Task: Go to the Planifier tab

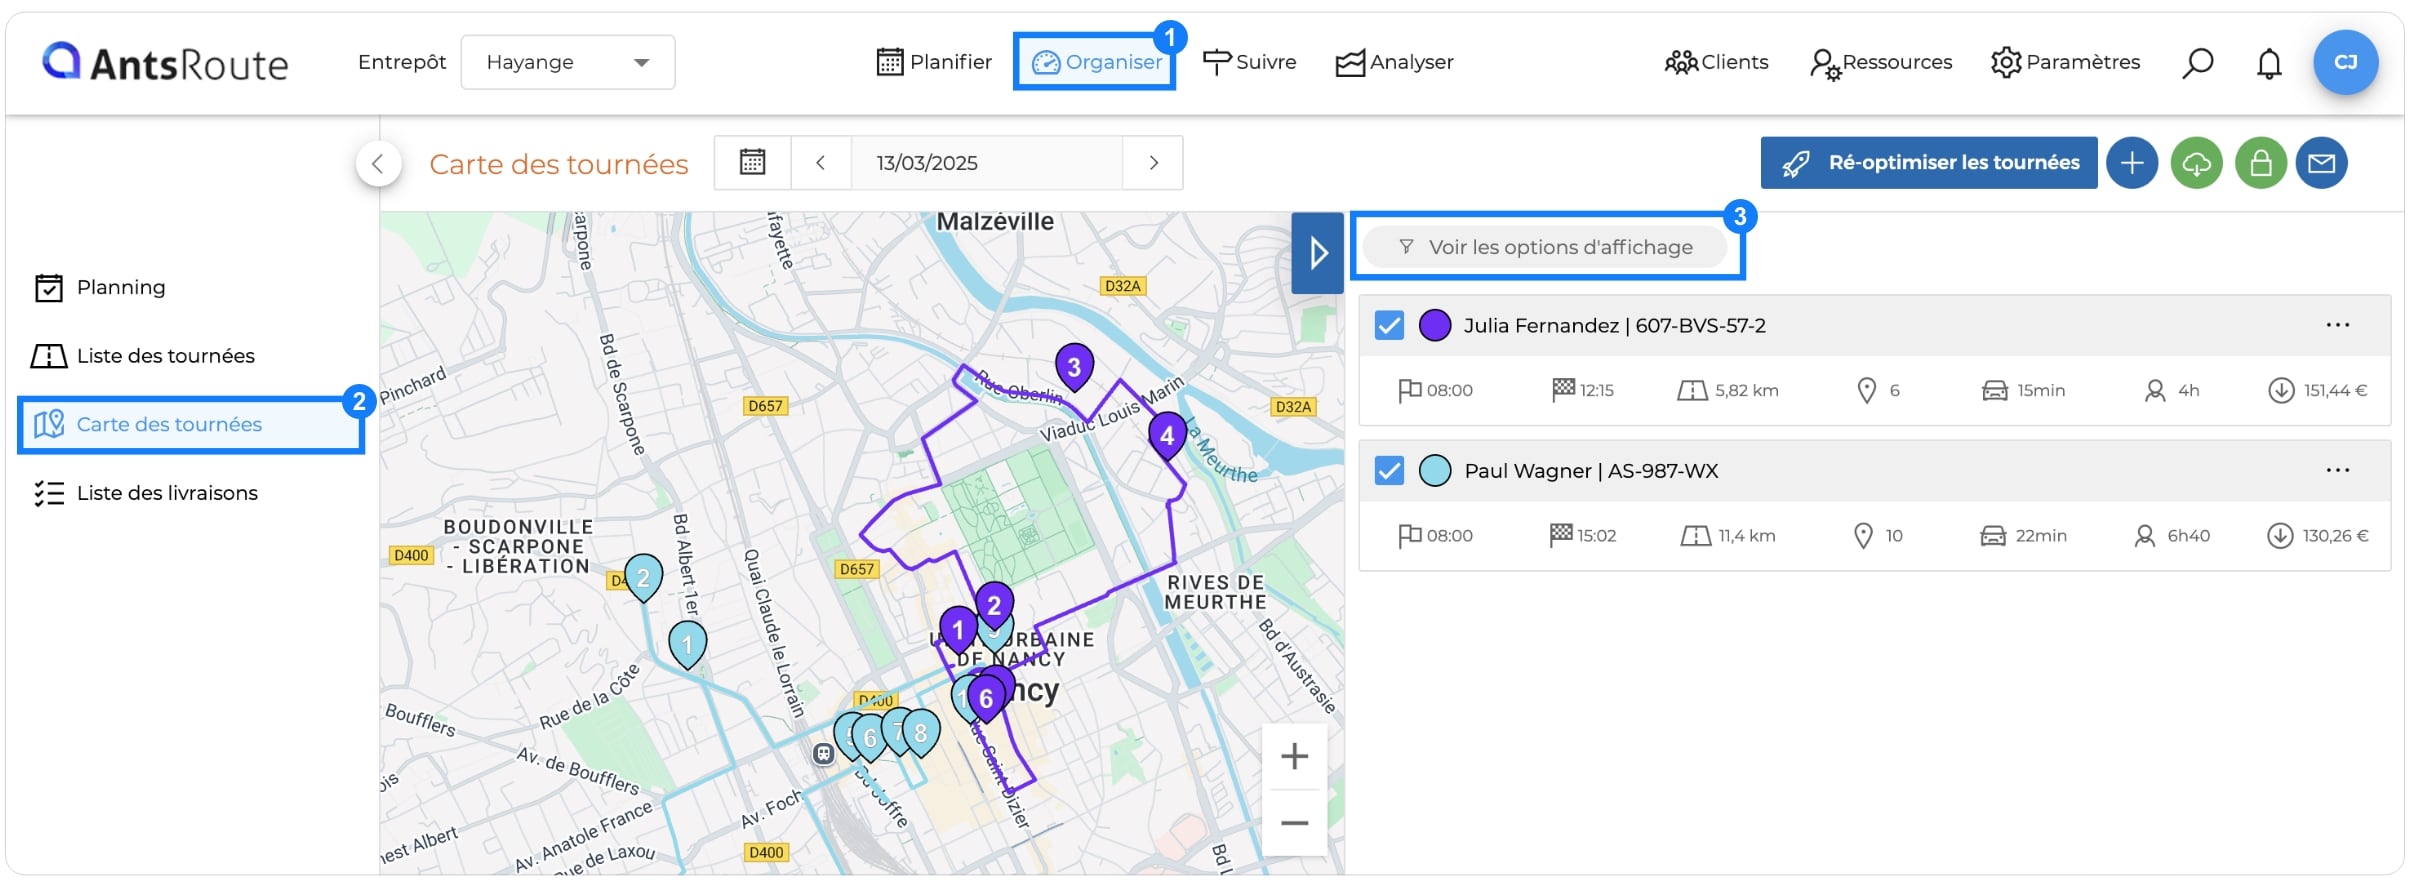Action: (x=934, y=62)
